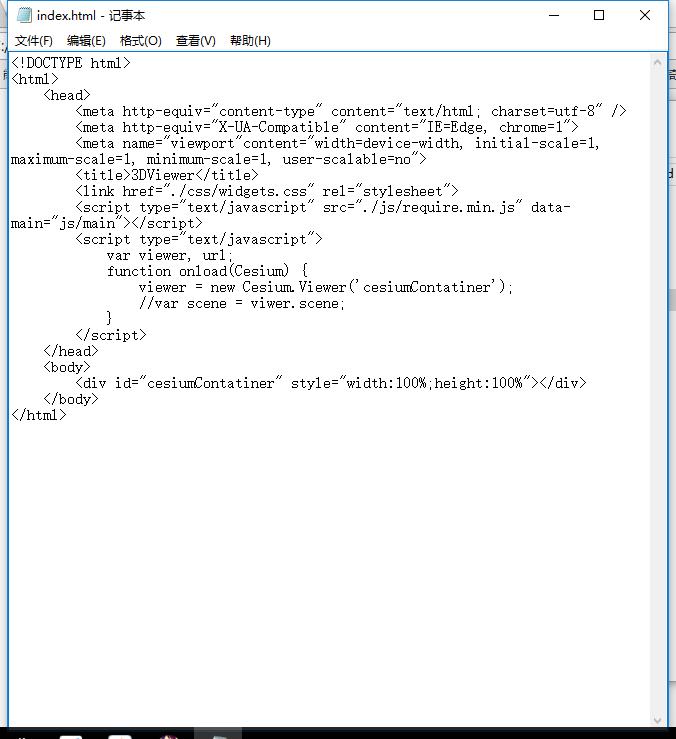
Task: Open the 格式(O) menu
Action: tap(140, 41)
